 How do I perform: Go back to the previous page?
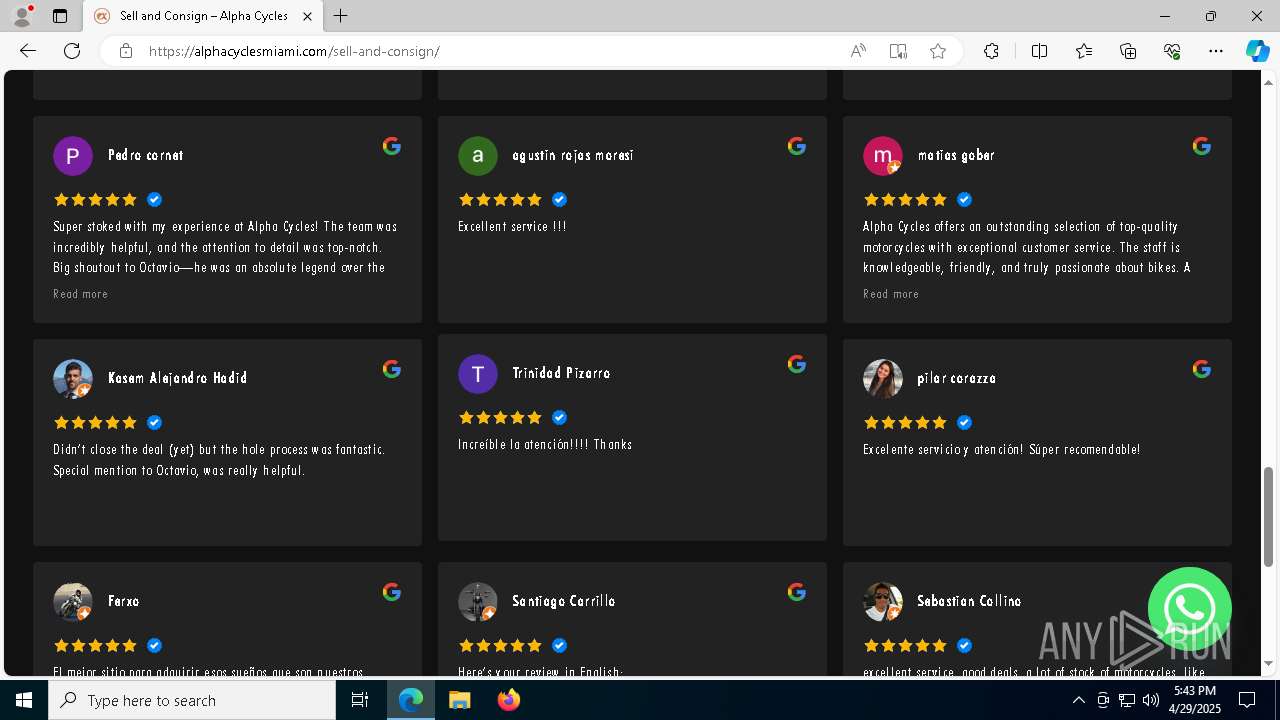28,51
